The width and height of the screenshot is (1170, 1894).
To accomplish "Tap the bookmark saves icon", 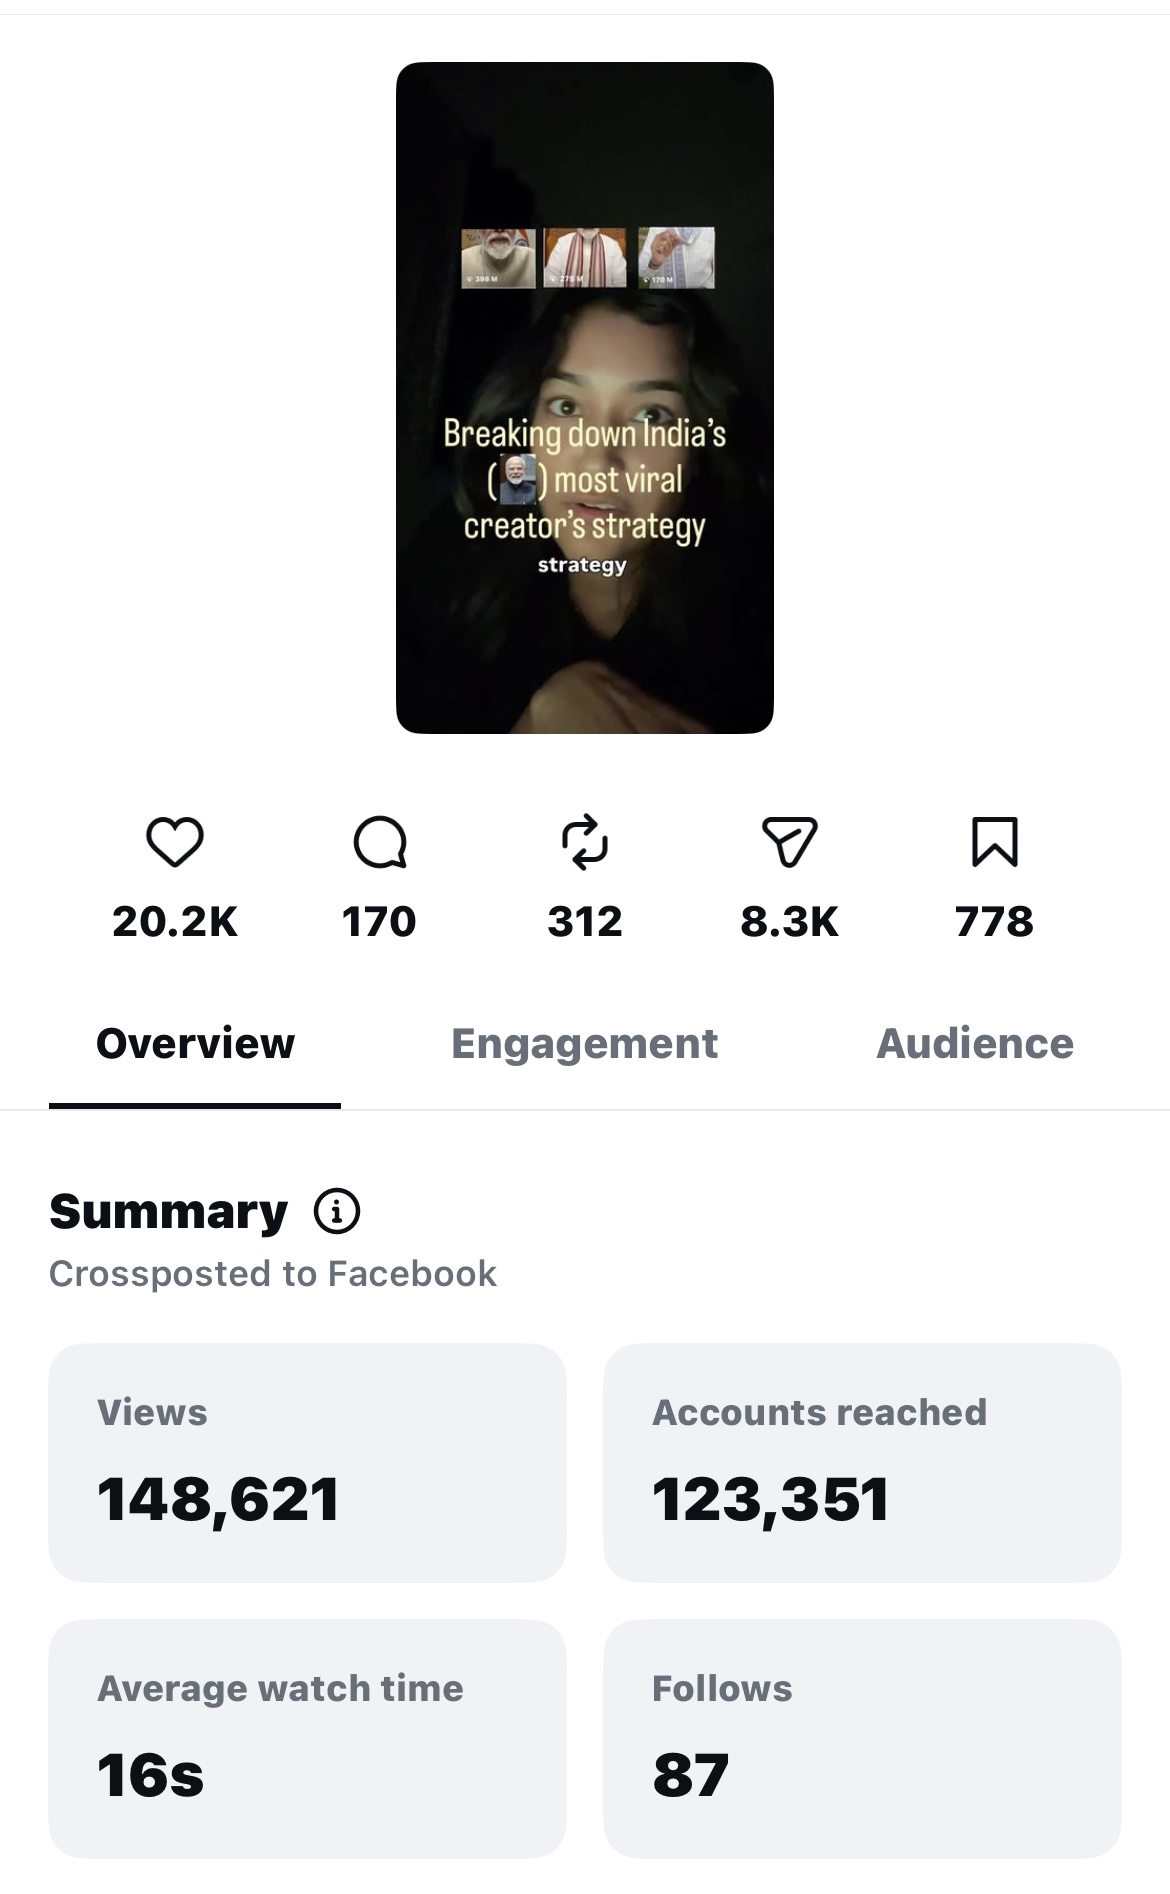I will [995, 842].
